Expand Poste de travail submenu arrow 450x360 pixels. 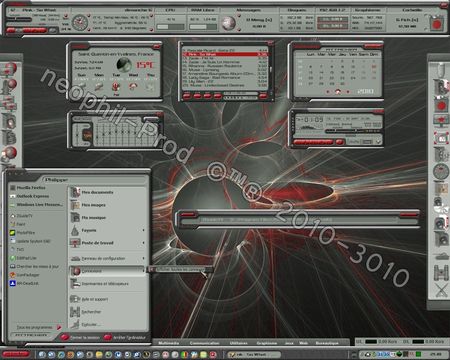[143, 243]
